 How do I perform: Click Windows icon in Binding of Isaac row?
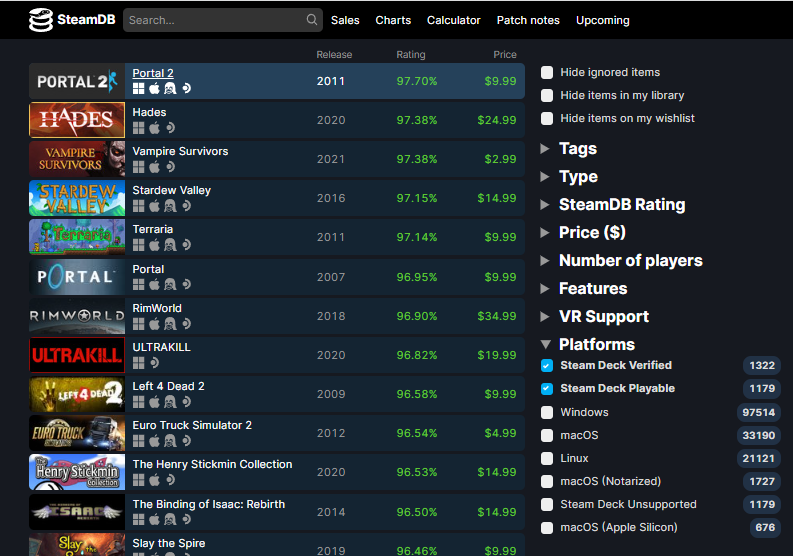click(139, 520)
